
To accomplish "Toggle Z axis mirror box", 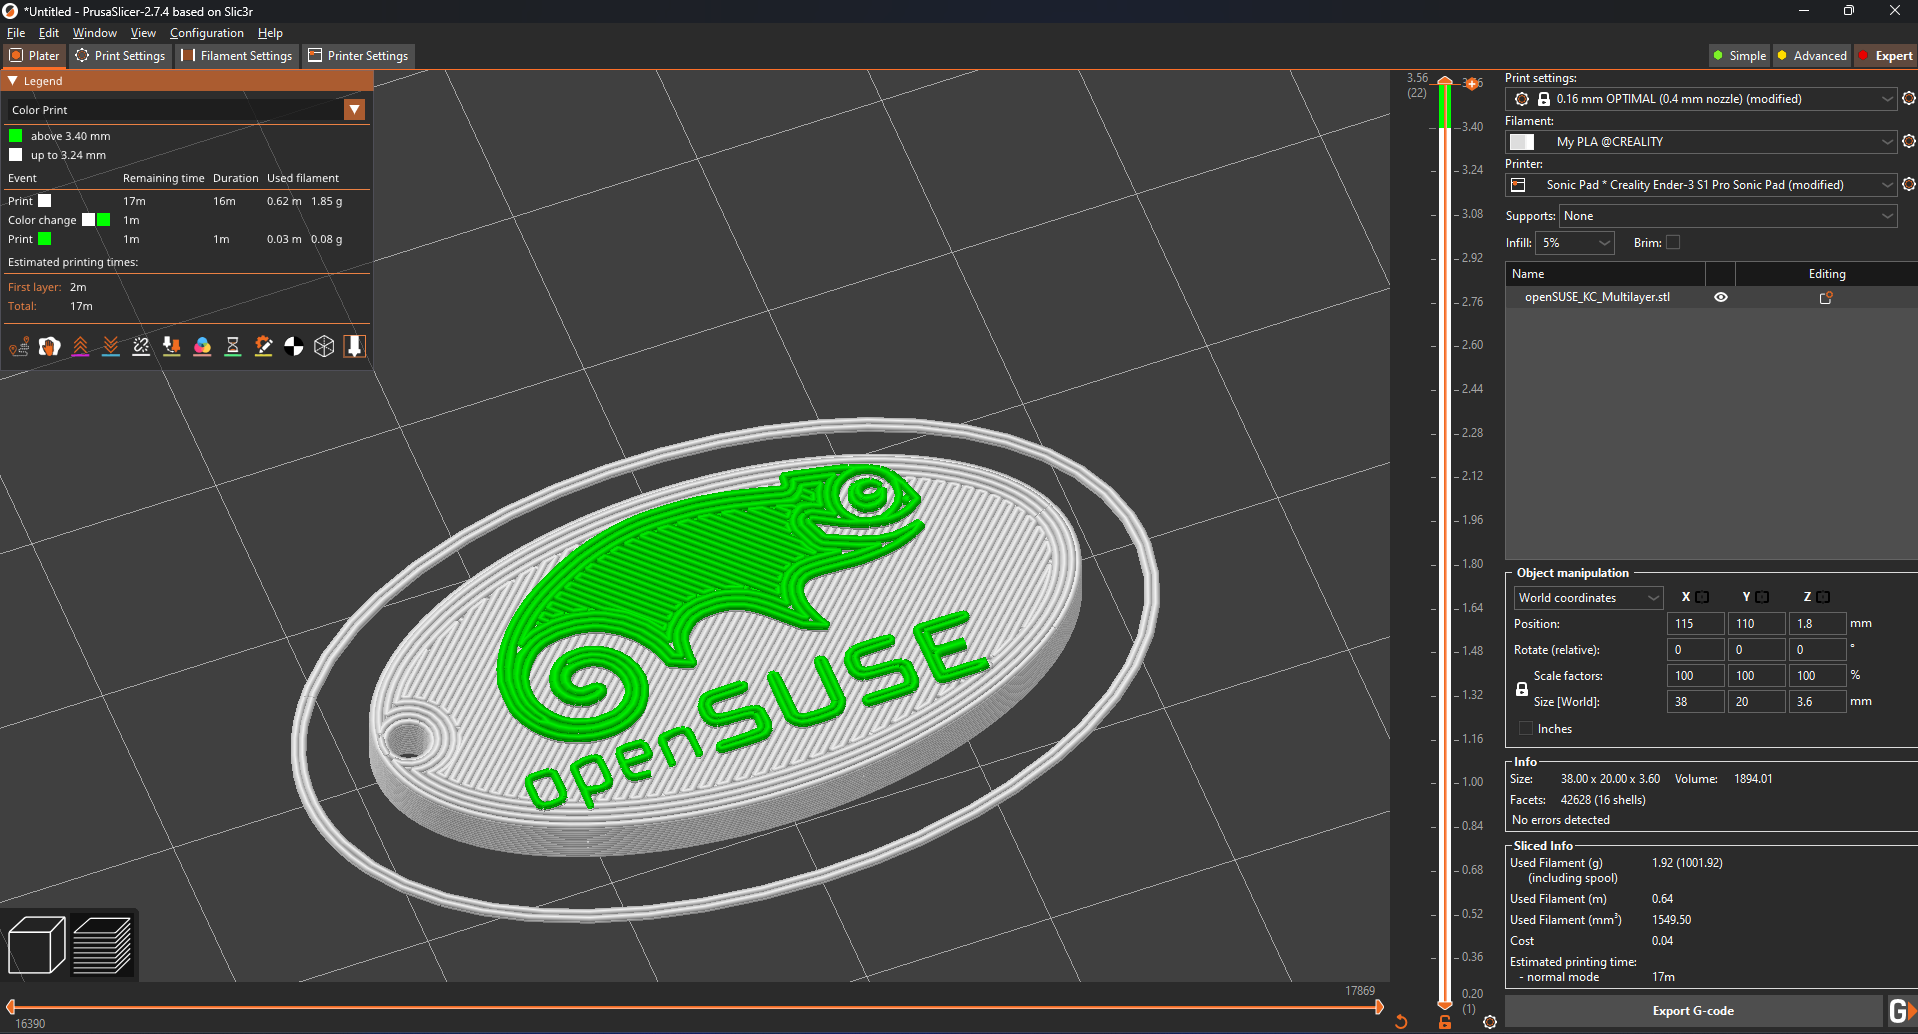I will 1823,597.
